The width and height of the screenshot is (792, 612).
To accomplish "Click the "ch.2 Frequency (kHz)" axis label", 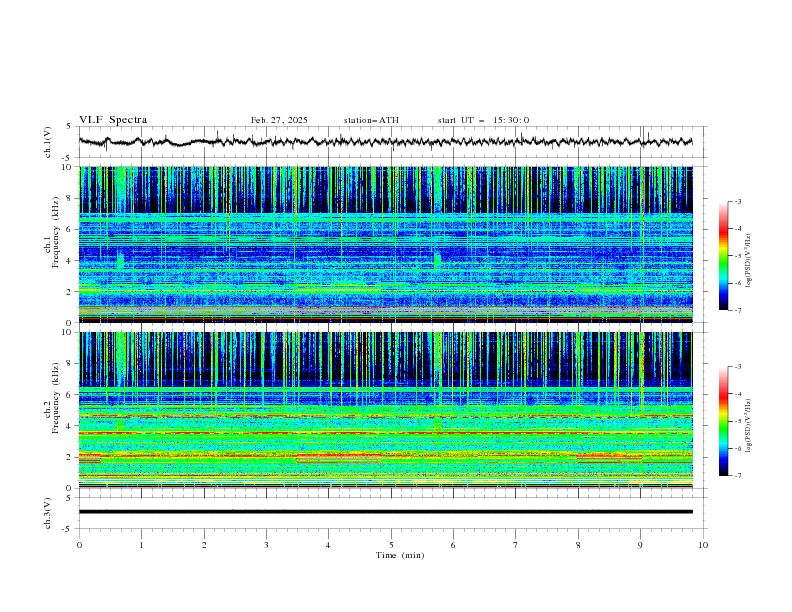I will point(52,397).
